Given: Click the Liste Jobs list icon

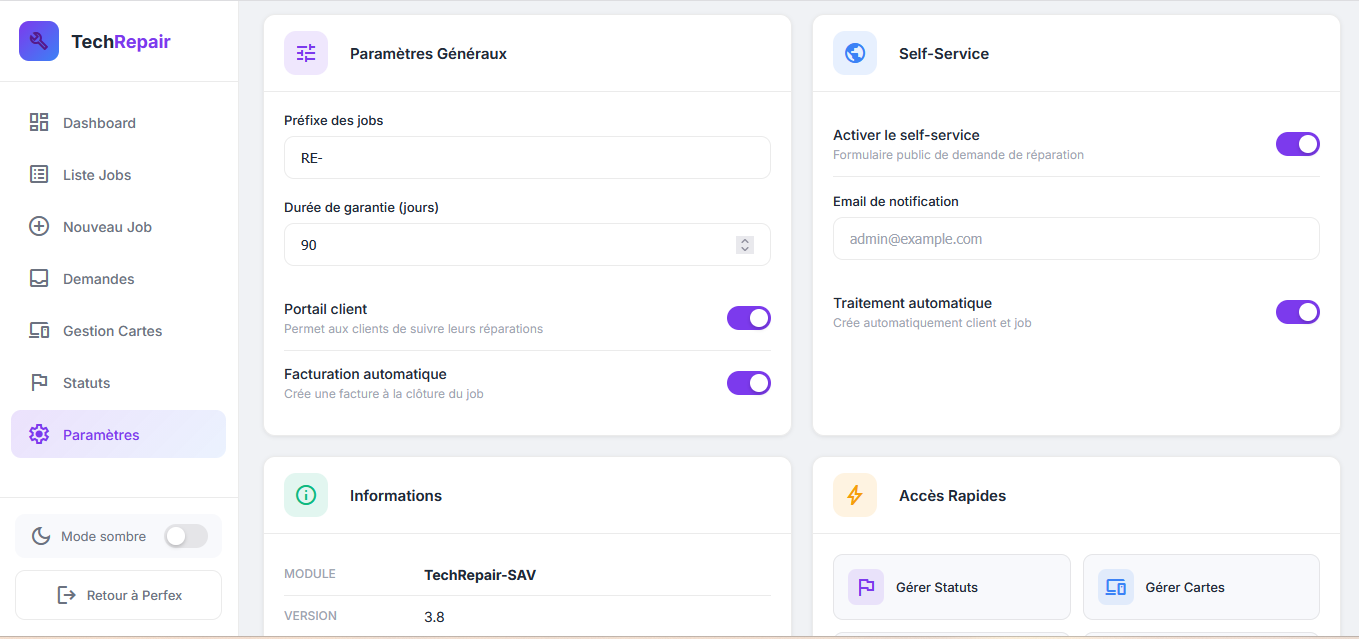Looking at the screenshot, I should point(39,175).
